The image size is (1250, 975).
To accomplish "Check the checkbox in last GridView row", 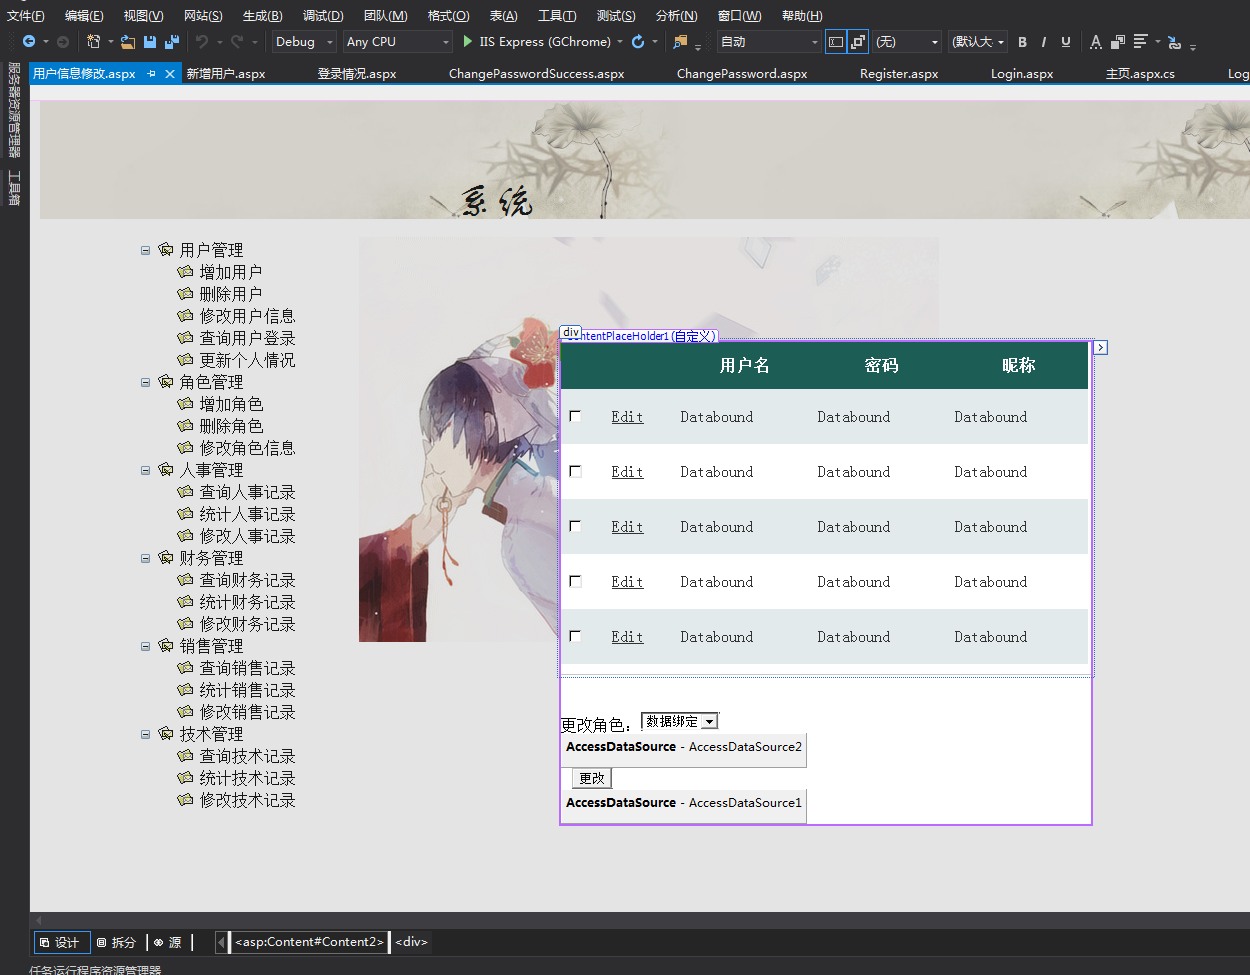I will [575, 636].
